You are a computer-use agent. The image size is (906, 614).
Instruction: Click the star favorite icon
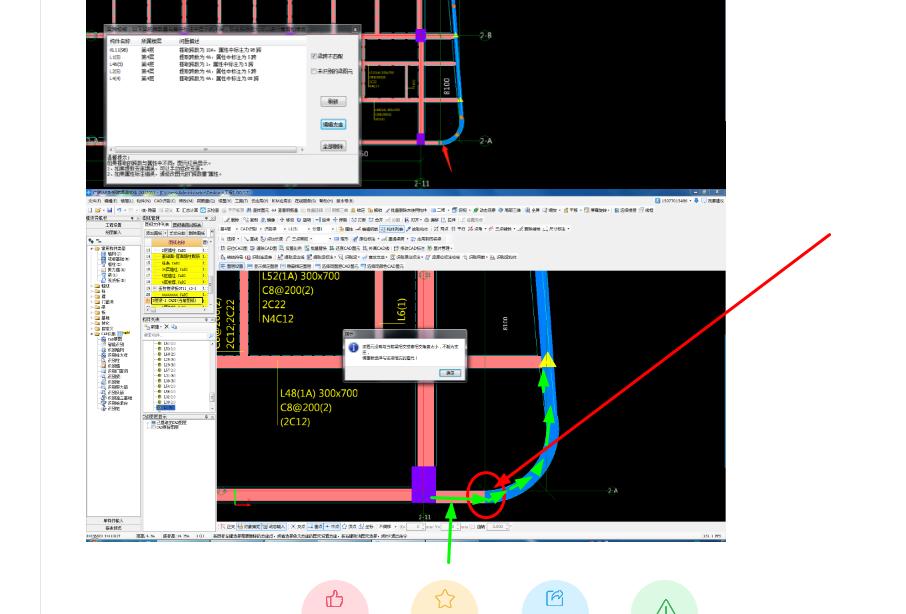[x=444, y=598]
